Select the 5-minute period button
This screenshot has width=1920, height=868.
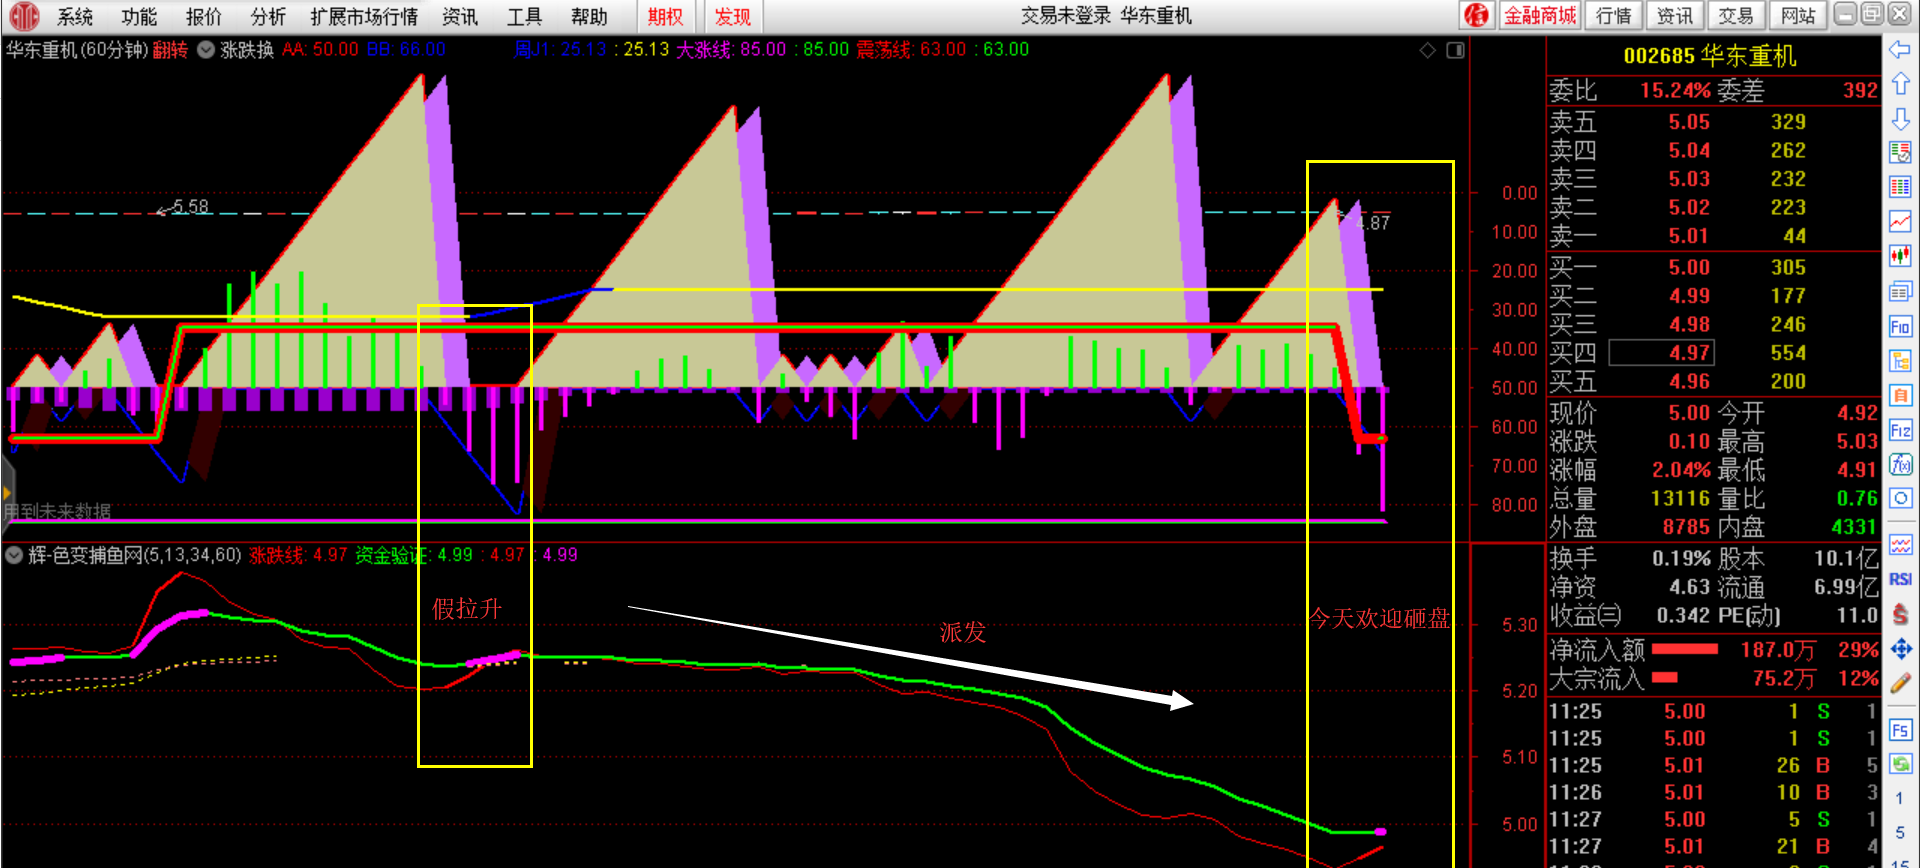tap(1899, 832)
